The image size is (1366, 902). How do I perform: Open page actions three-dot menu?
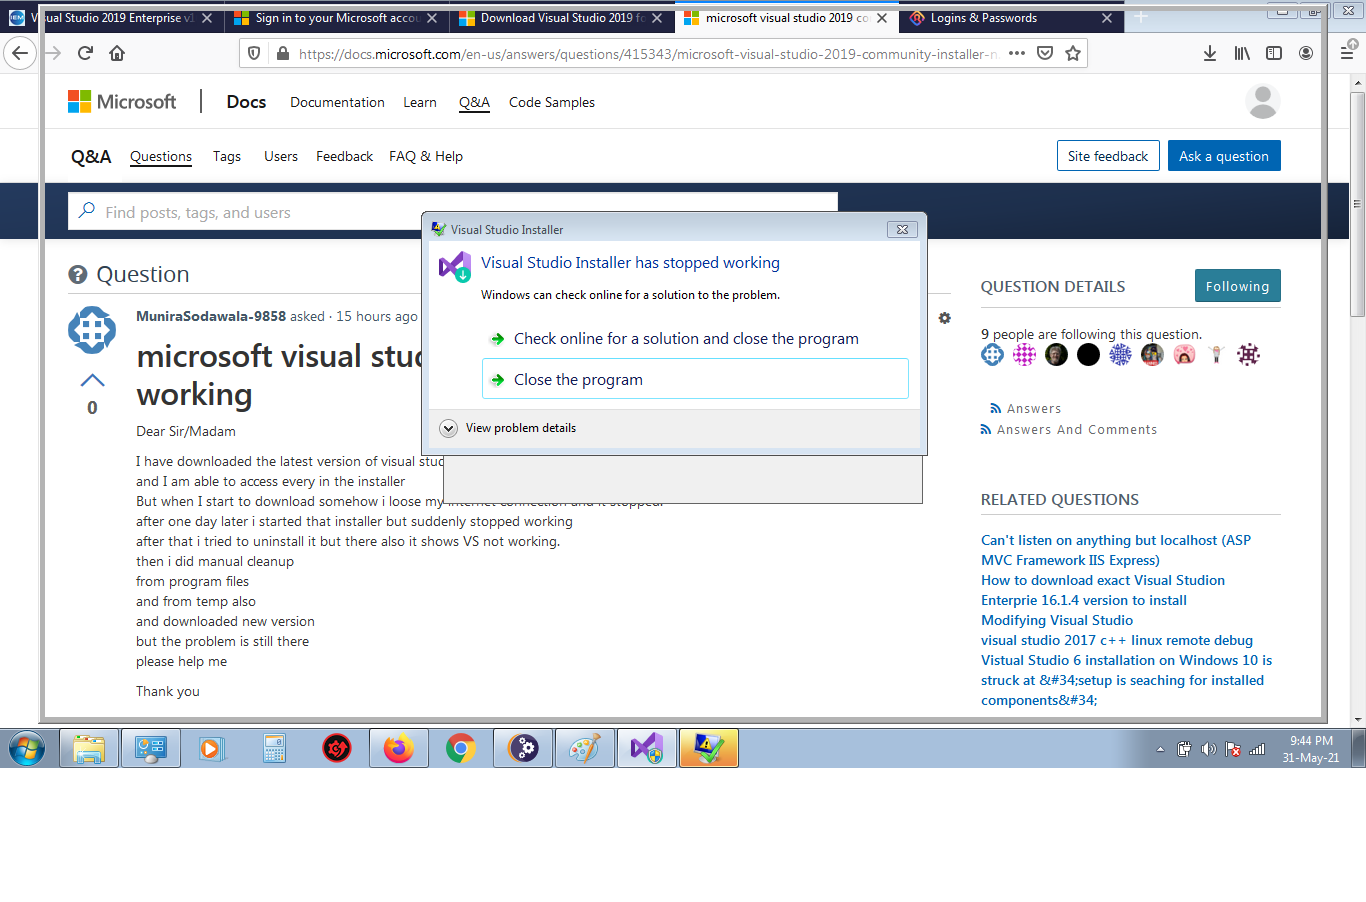tap(1017, 53)
